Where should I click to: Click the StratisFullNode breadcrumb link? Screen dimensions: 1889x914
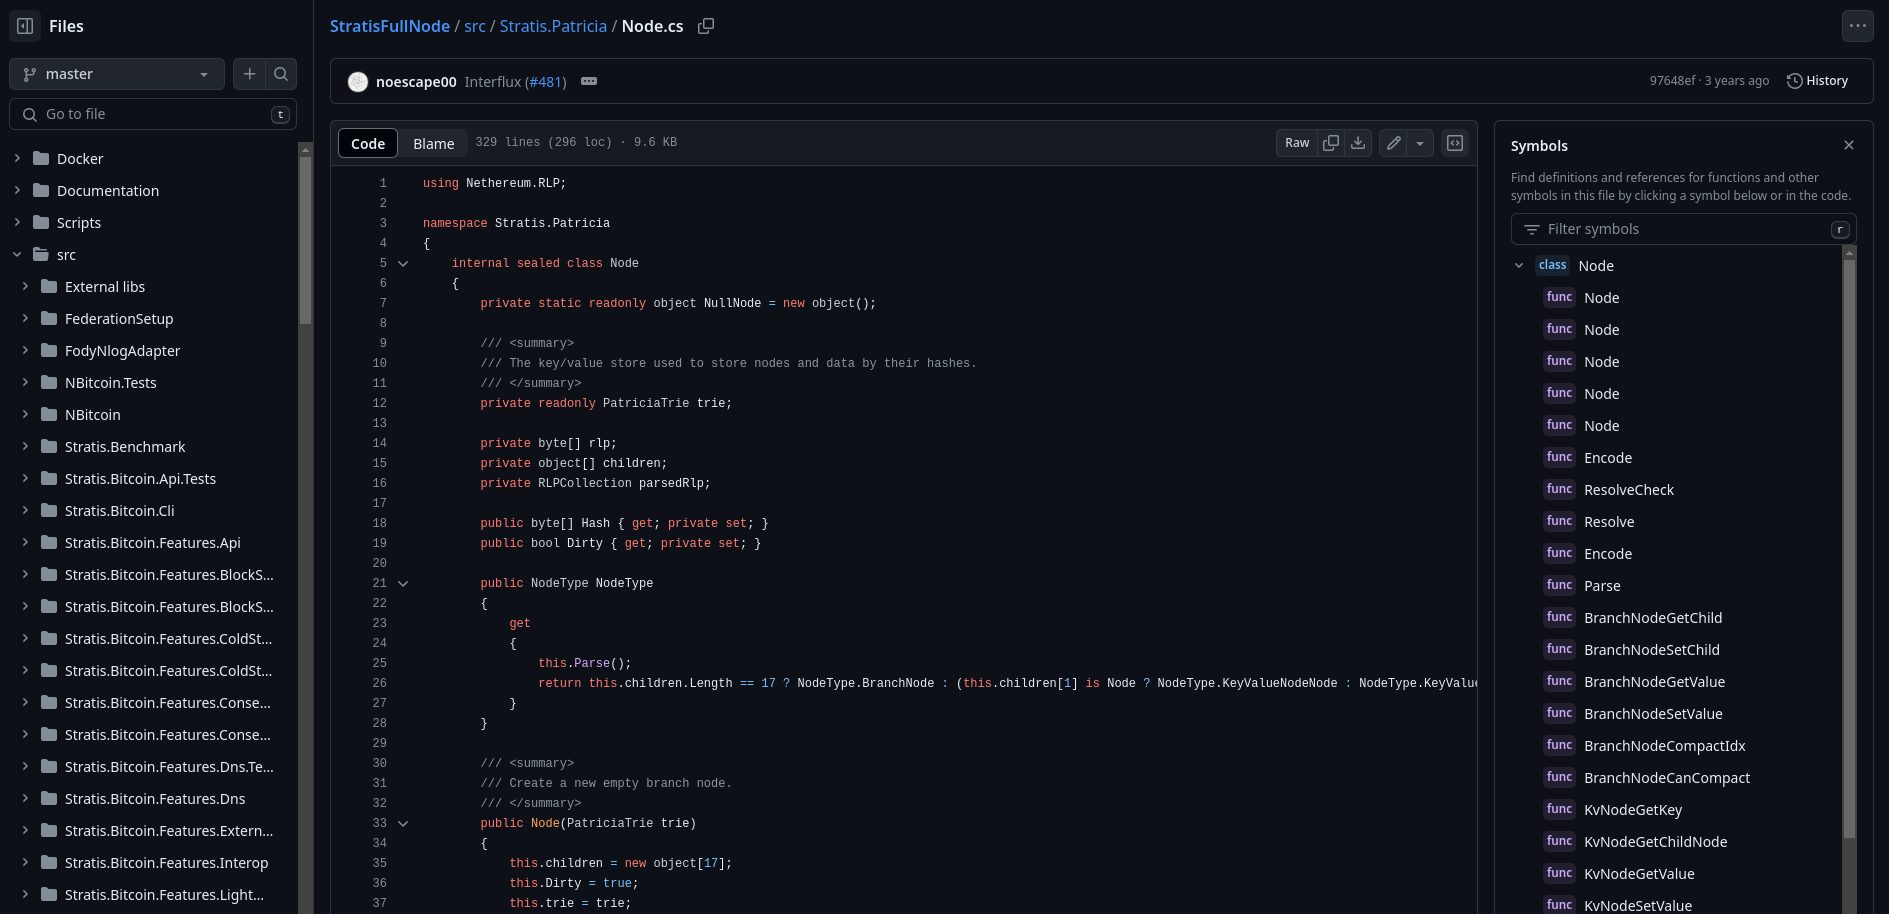click(390, 26)
